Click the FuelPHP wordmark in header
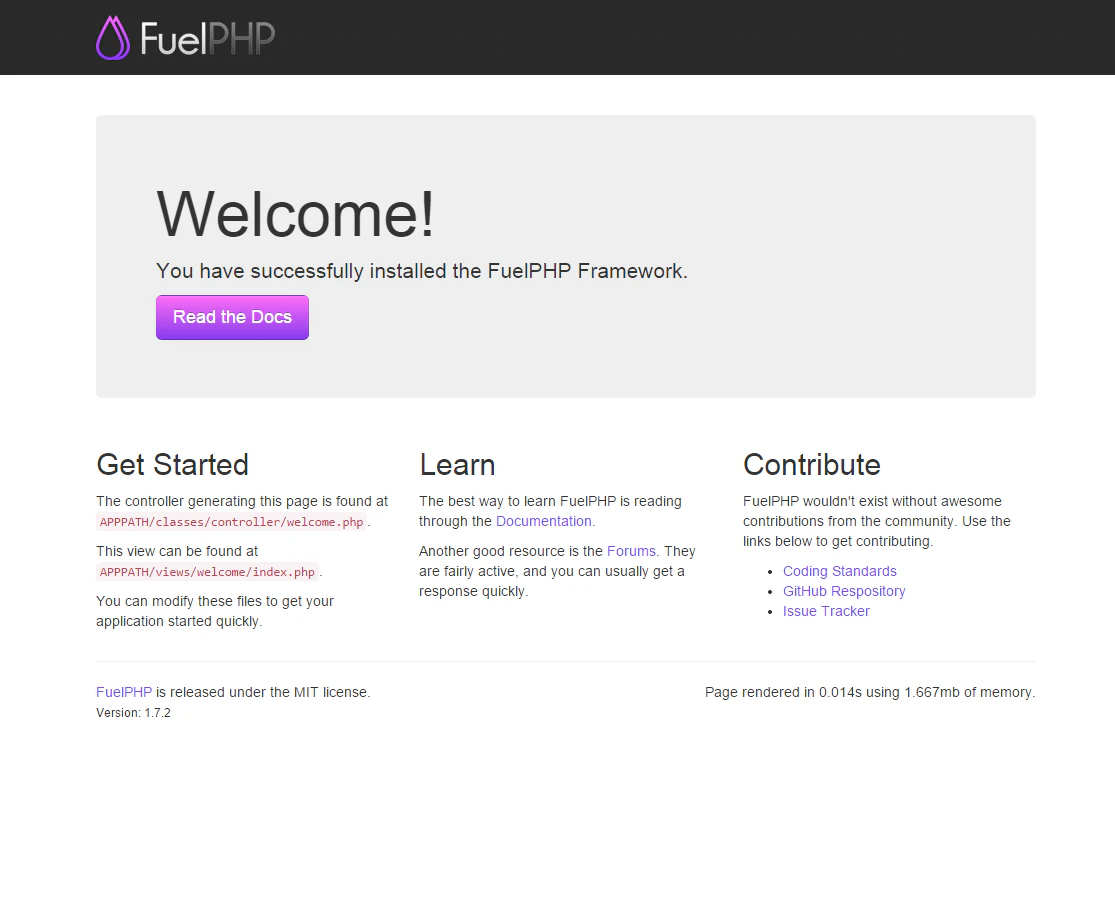Screen dimensions: 1115x918 208,38
